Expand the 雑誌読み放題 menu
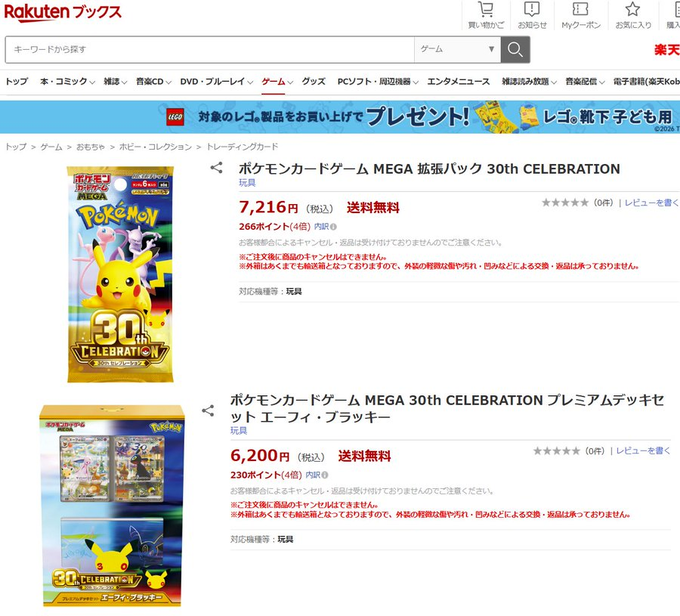Screen dimensions: 680x616 529,82
